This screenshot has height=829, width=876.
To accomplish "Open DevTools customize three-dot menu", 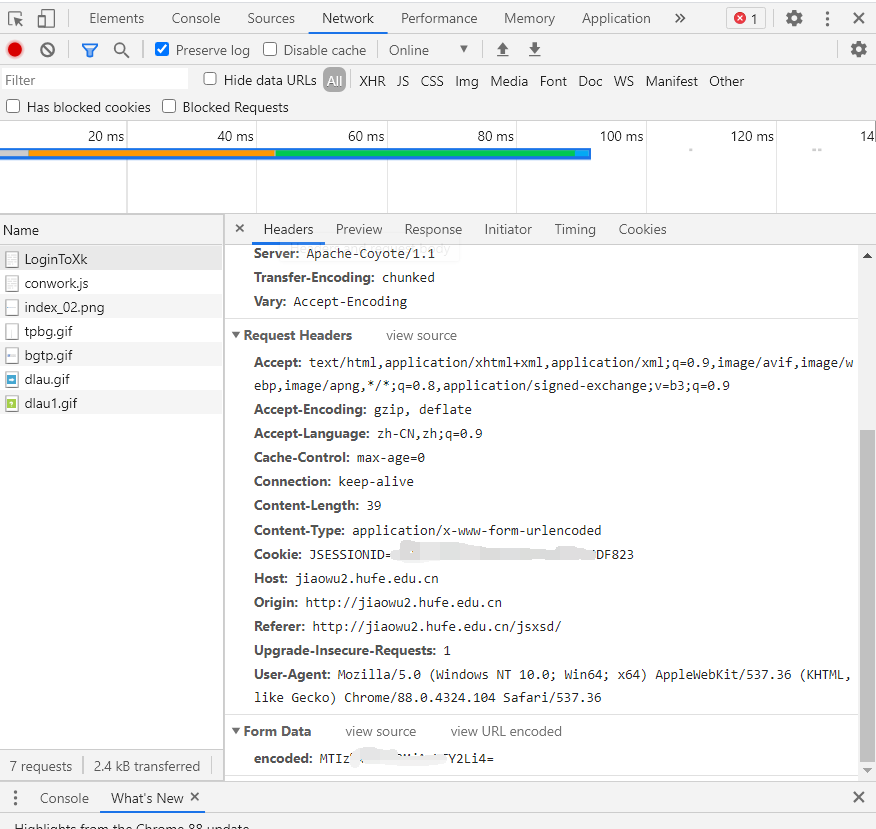I will (827, 18).
